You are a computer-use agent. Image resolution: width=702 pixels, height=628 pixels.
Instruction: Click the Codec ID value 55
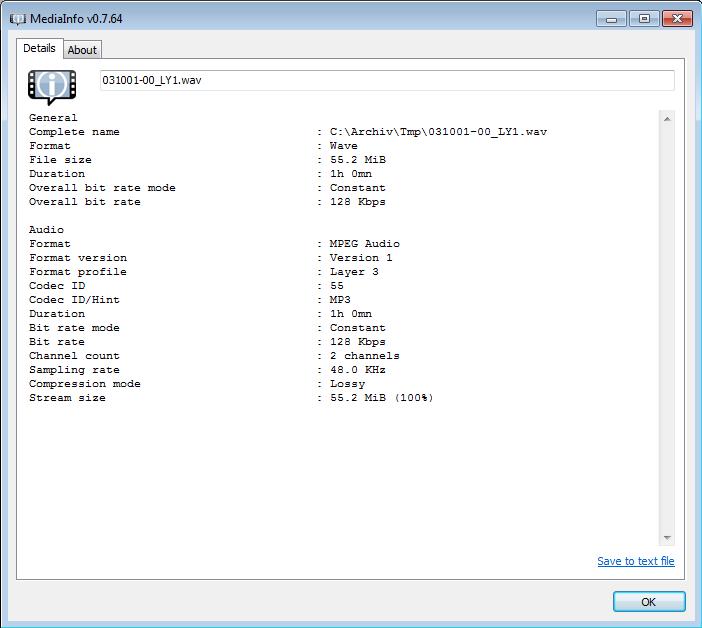point(337,286)
